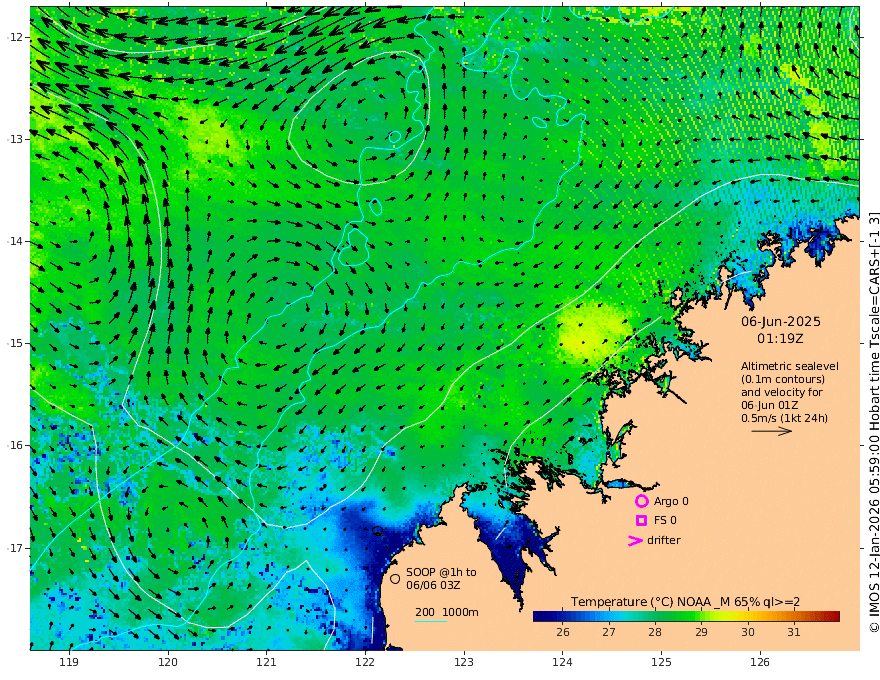880x680 pixels.
Task: Click the 'SOOP @1h to' label
Action: 441,572
